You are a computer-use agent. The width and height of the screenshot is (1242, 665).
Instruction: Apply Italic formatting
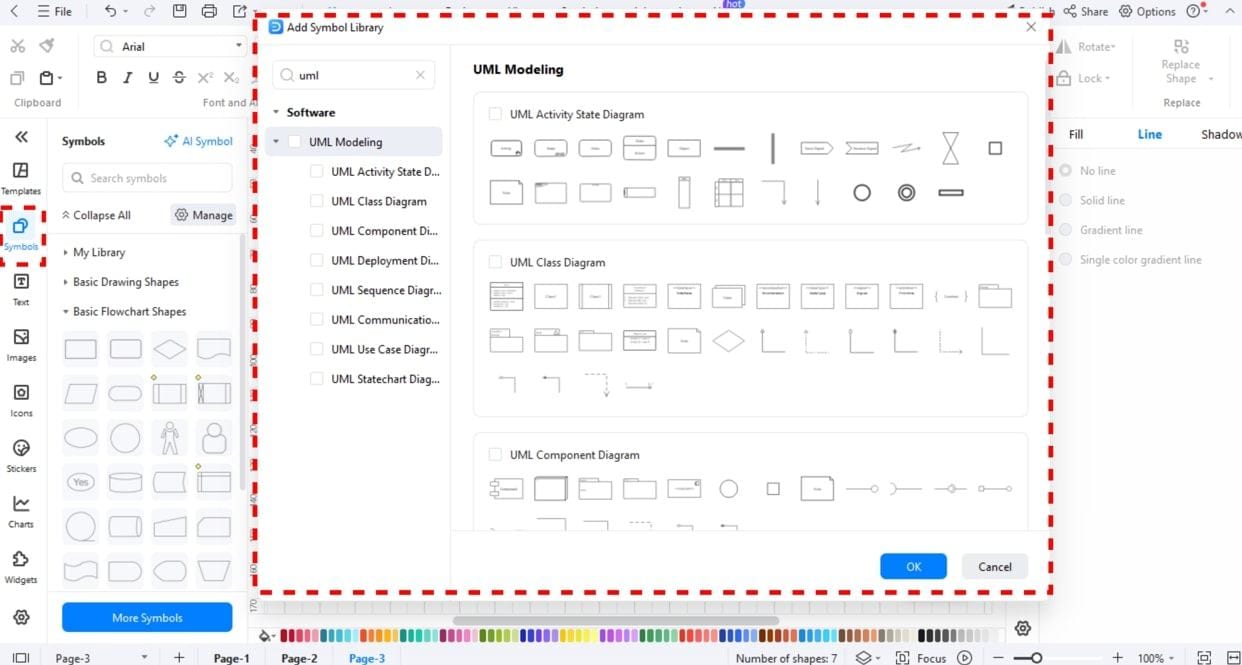click(127, 78)
